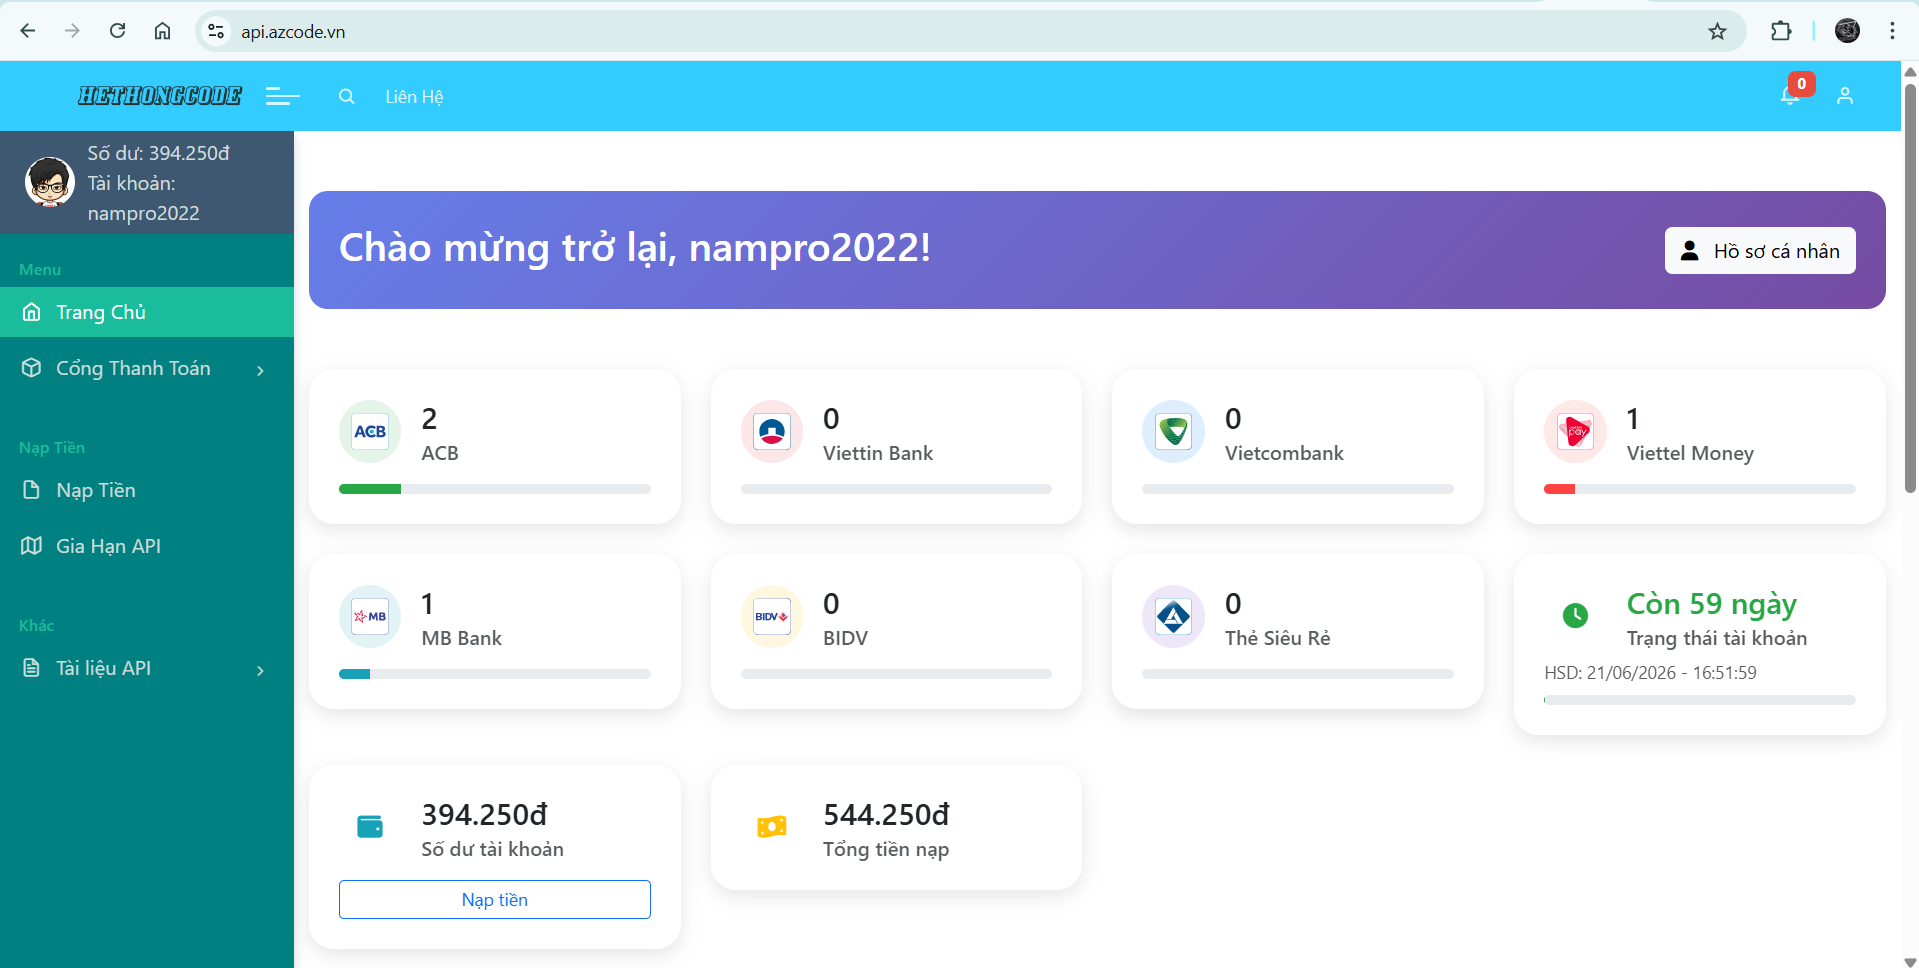The width and height of the screenshot is (1919, 968).
Task: Open Hồ sơ cá nhân
Action: pyautogui.click(x=1760, y=250)
